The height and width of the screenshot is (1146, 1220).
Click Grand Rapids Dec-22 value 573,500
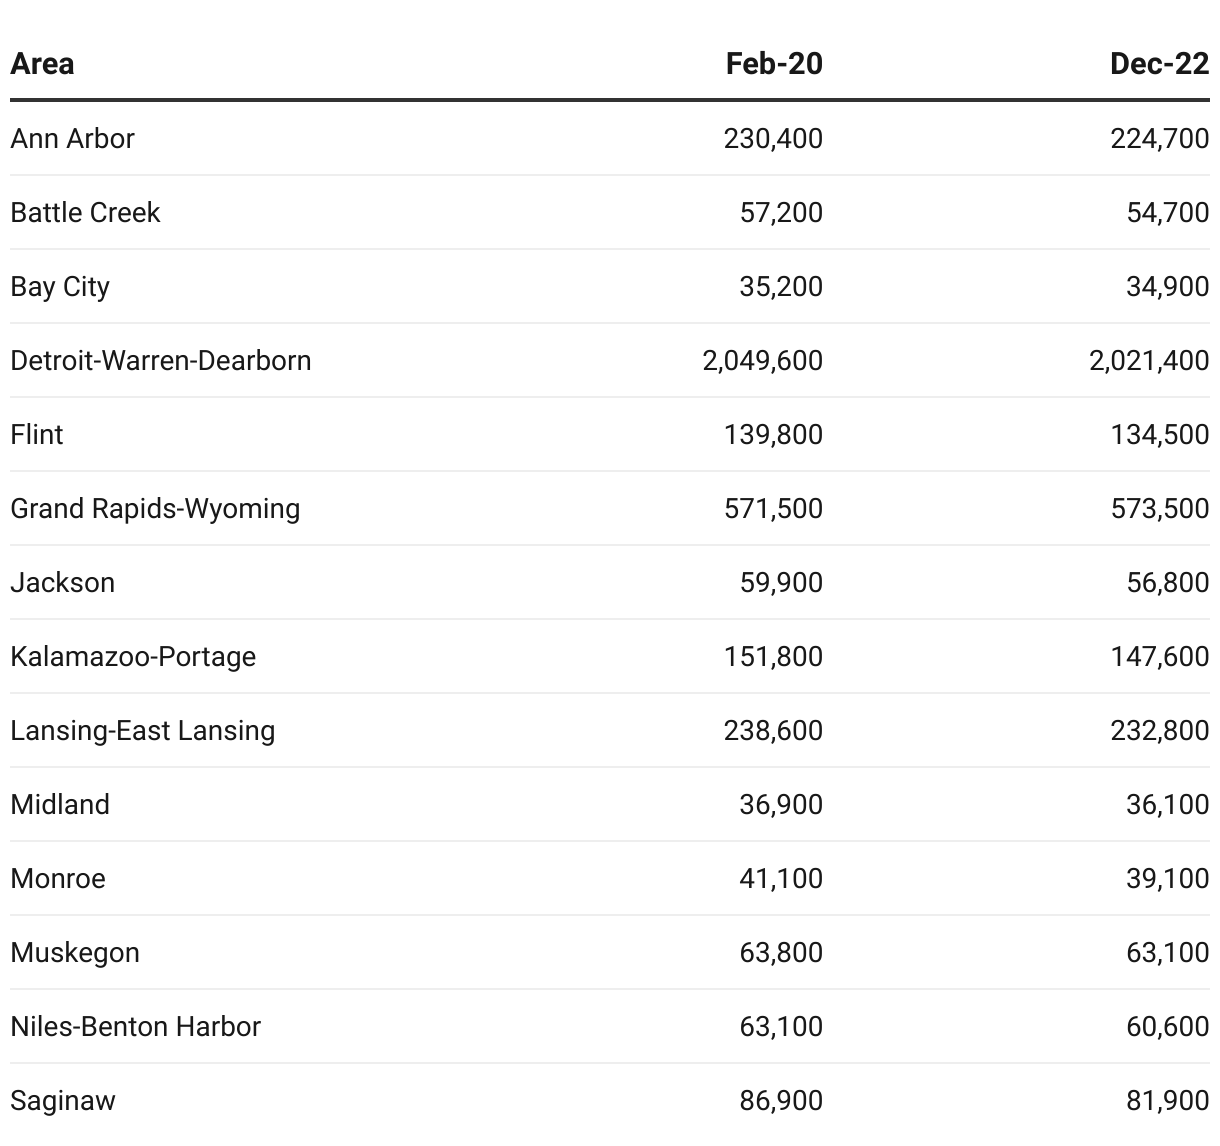[x=1159, y=508]
